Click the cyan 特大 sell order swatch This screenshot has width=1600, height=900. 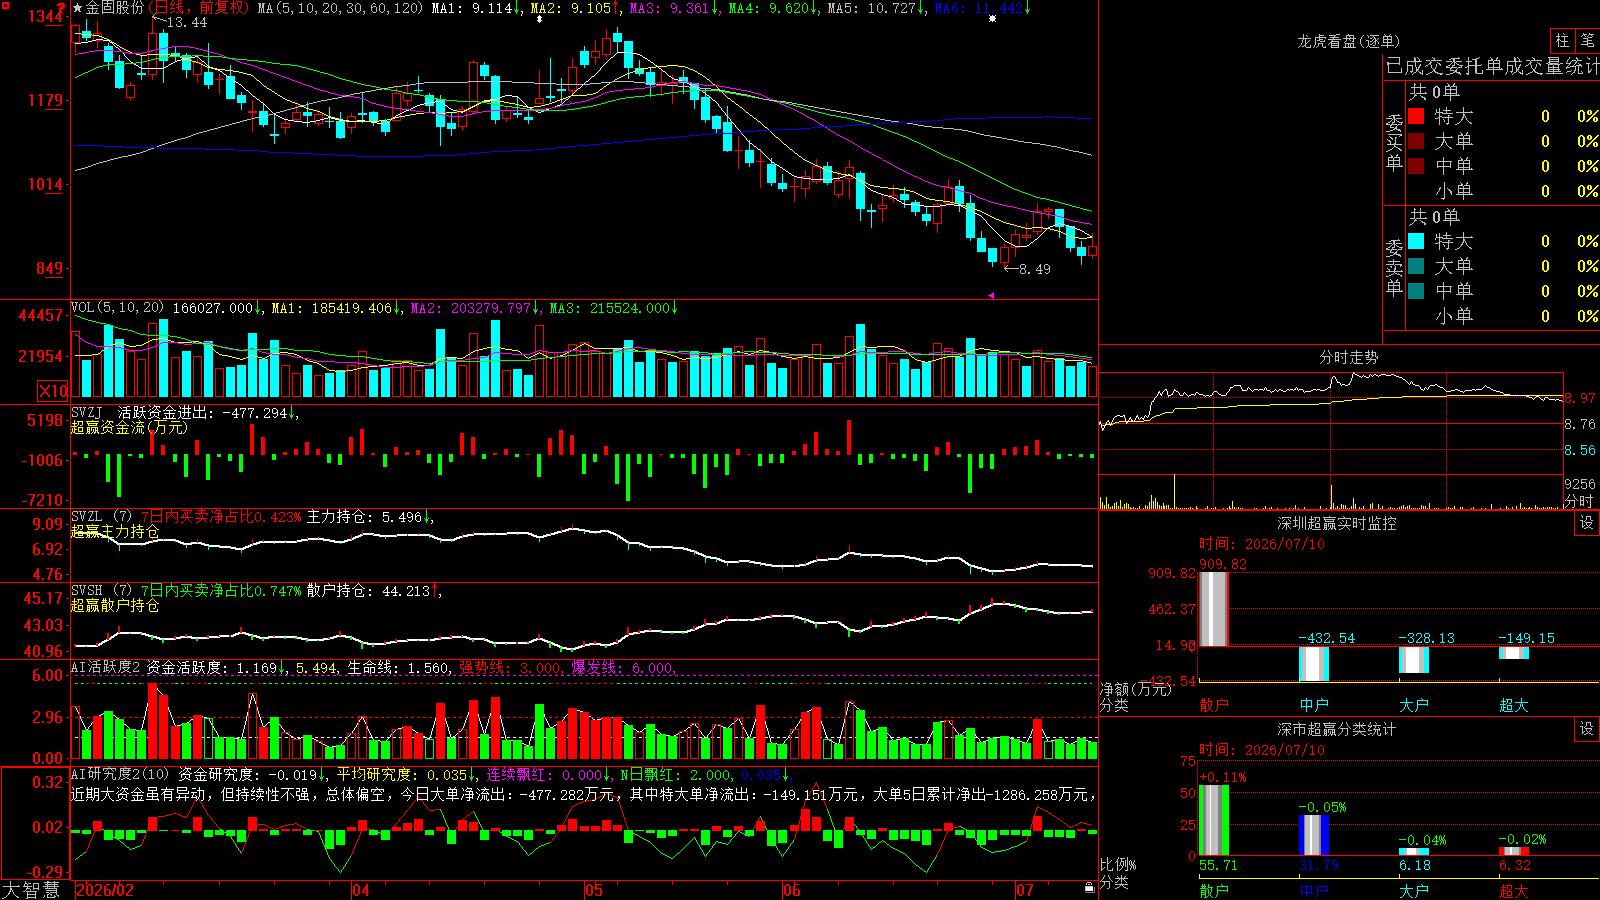point(1416,241)
